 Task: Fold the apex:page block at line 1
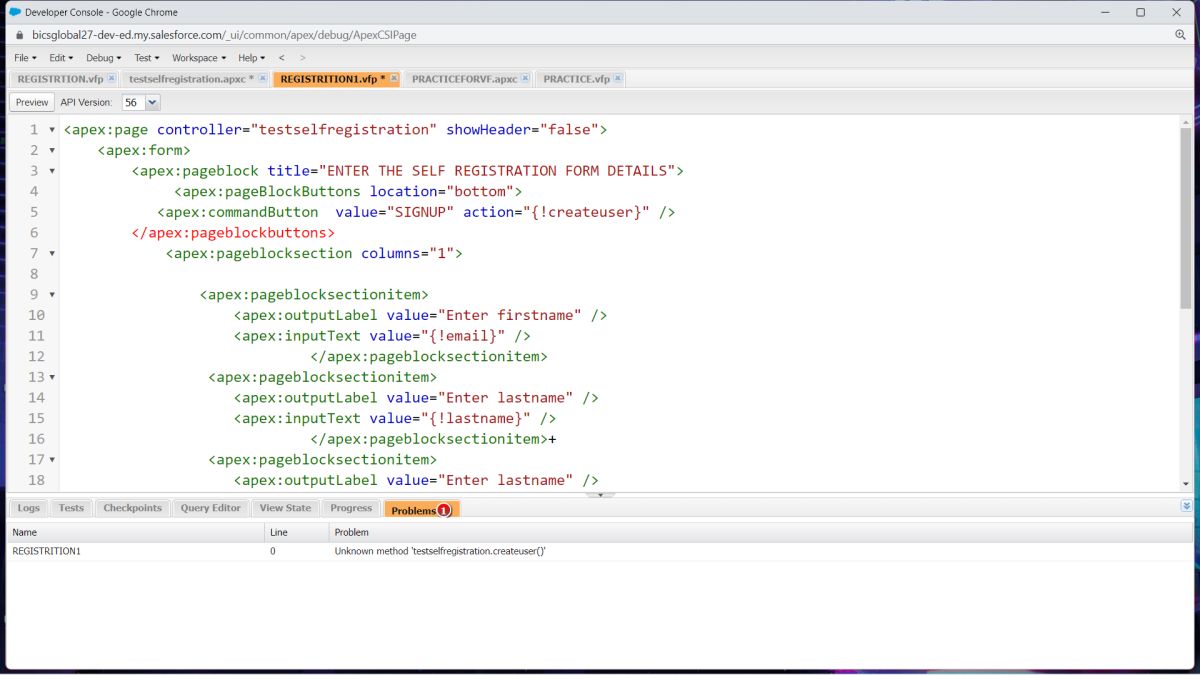click(x=52, y=130)
